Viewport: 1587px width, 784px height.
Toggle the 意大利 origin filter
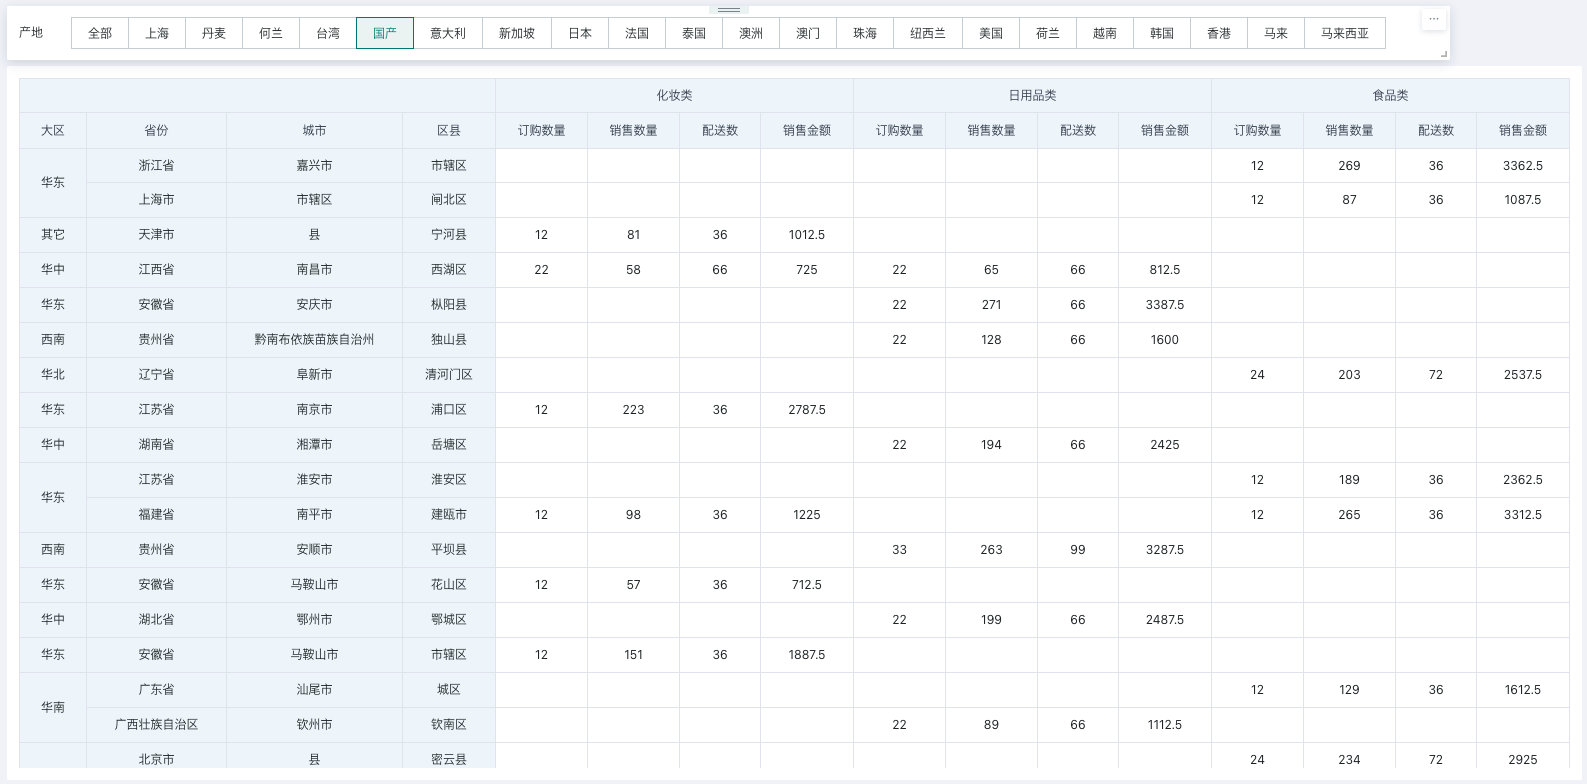point(448,33)
